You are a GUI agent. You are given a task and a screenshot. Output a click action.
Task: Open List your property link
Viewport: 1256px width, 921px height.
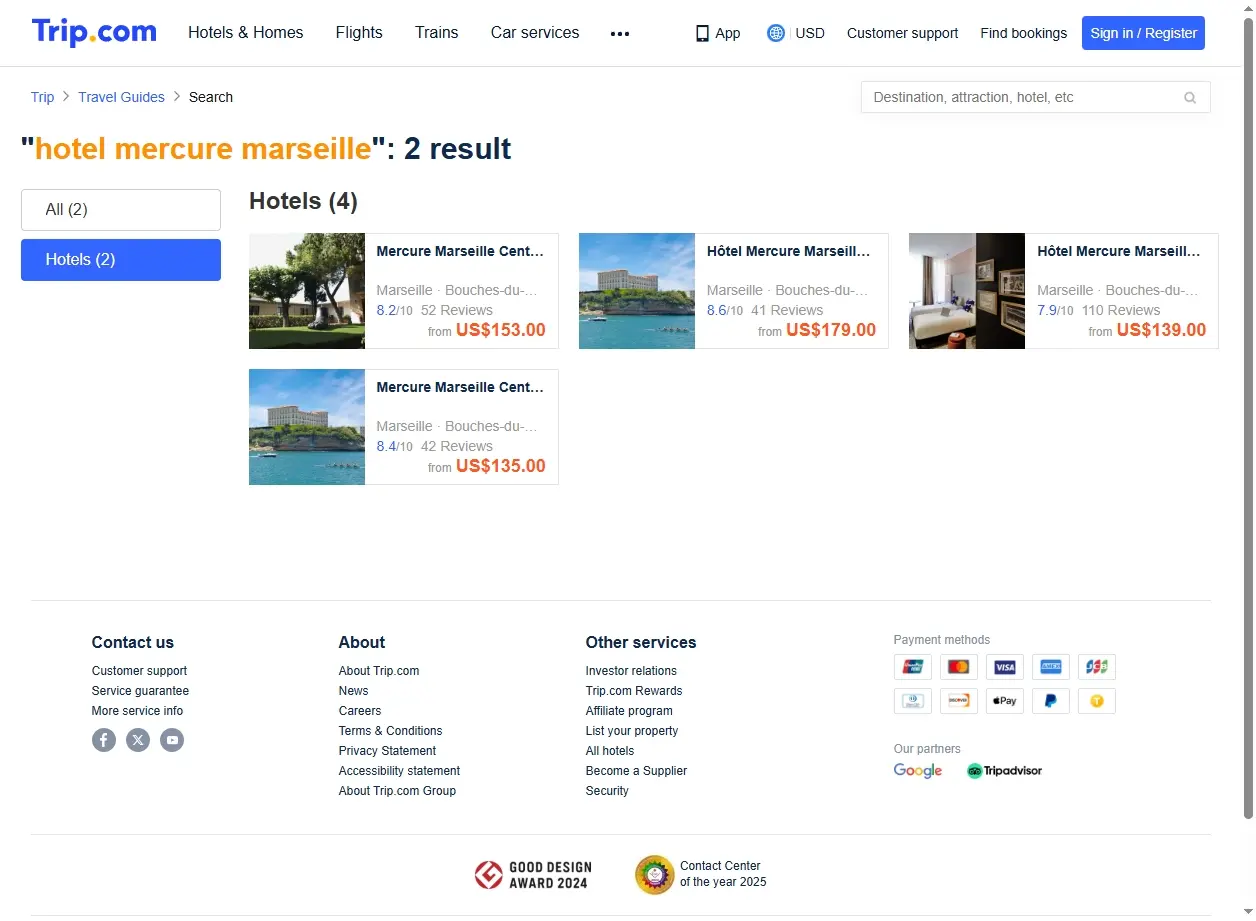632,731
